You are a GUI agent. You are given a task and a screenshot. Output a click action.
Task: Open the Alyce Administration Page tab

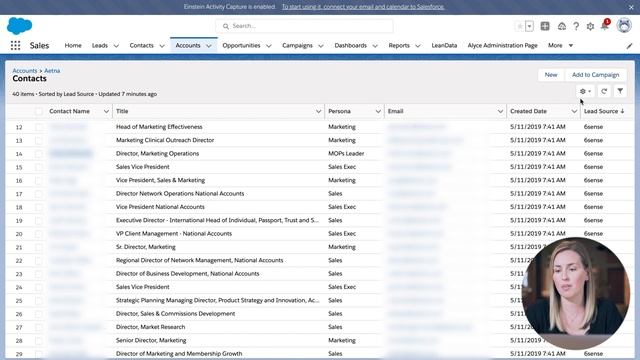tap(502, 45)
